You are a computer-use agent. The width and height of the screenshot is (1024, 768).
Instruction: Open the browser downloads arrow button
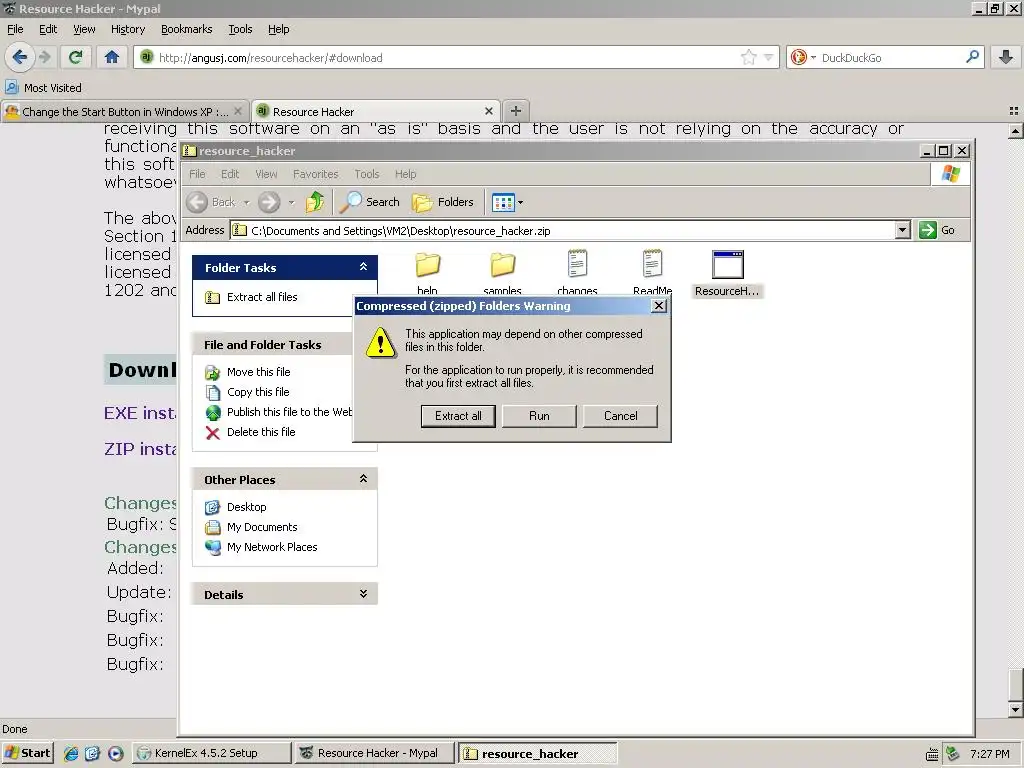pos(1006,57)
